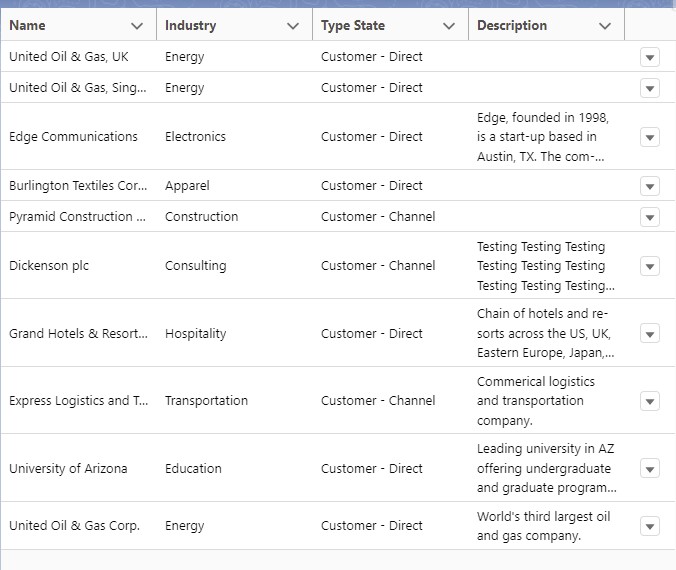The width and height of the screenshot is (676, 570).
Task: Select University of Arizona's Customer - Direct cell
Action: pos(372,469)
